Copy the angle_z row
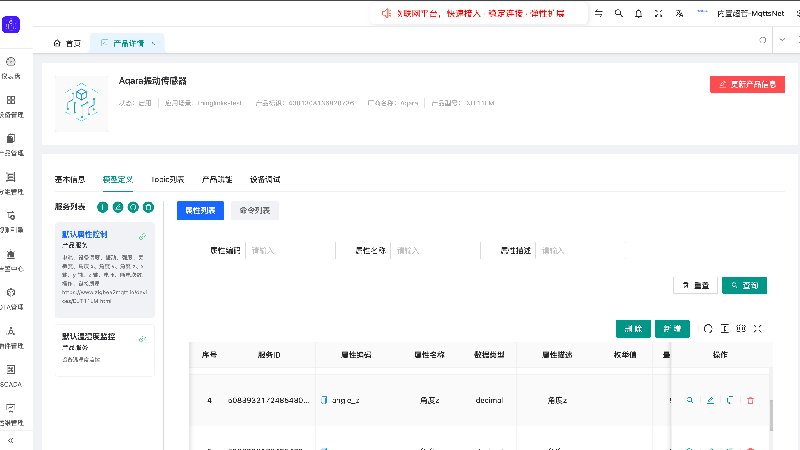 click(x=730, y=401)
